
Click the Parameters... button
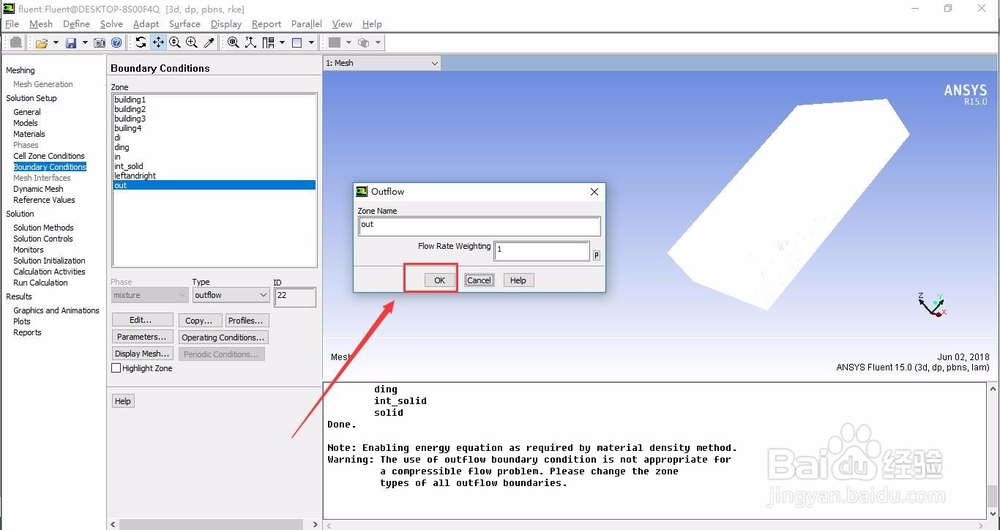tap(142, 337)
